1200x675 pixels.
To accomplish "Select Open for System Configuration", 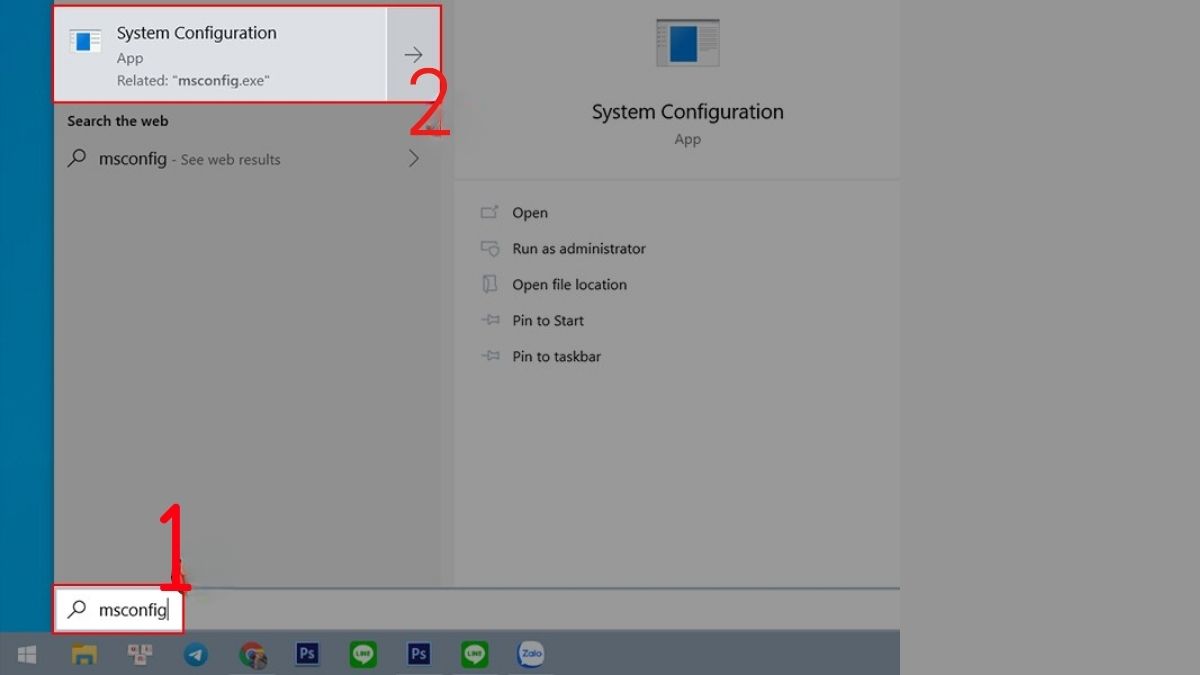I will [530, 212].
